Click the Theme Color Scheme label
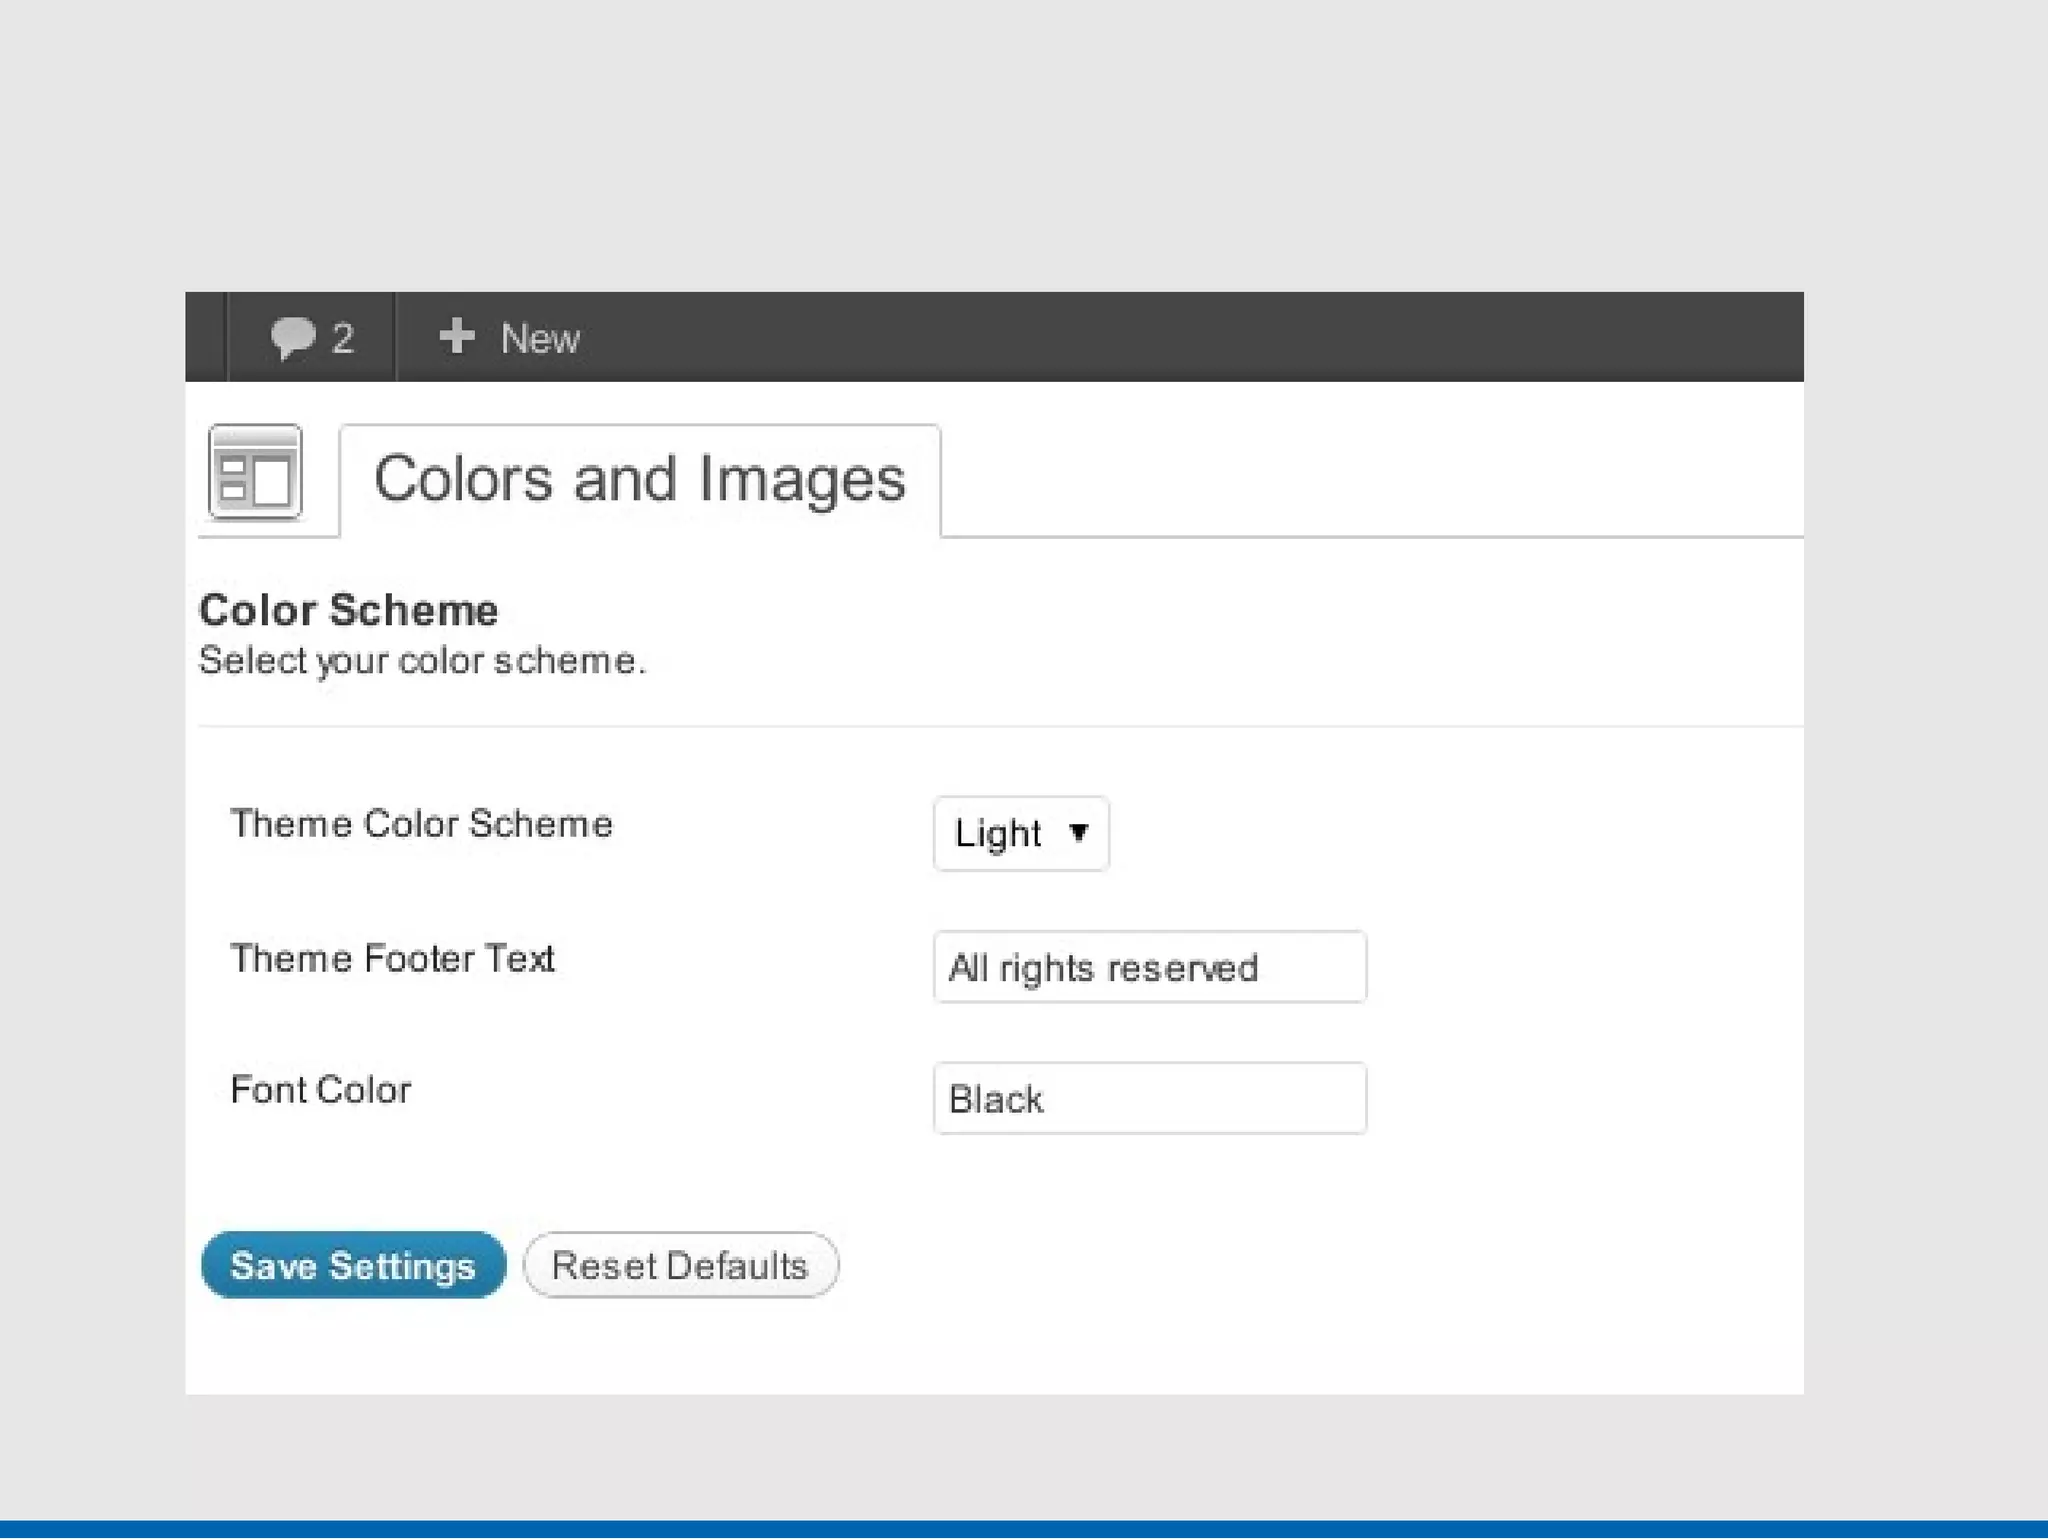Viewport: 2048px width, 1539px height. click(x=421, y=824)
